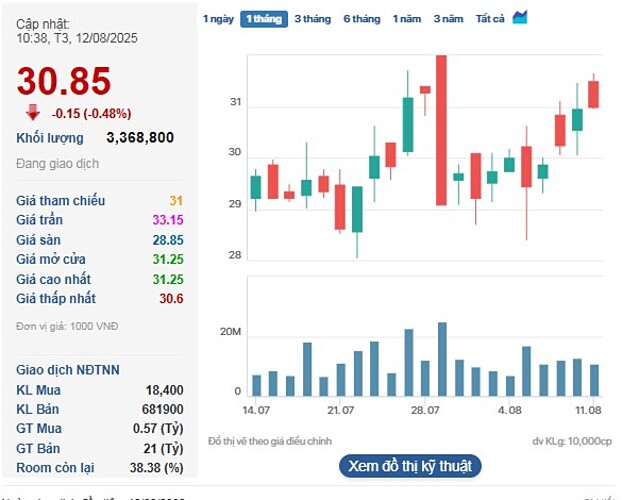Click the tallest red candlestick in the chart
The width and height of the screenshot is (639, 500).
click(x=441, y=130)
